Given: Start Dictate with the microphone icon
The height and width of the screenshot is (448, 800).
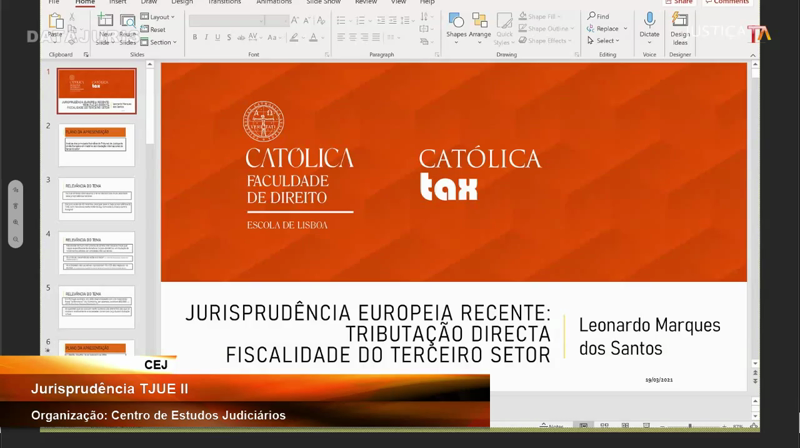Looking at the screenshot, I should coord(649,23).
